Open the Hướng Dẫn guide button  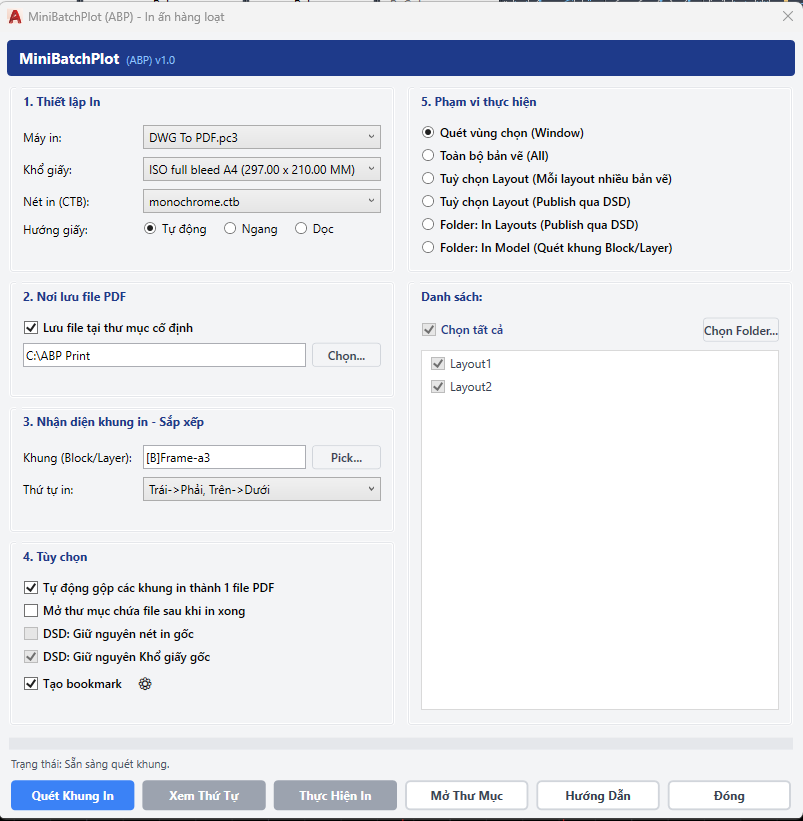click(x=598, y=795)
